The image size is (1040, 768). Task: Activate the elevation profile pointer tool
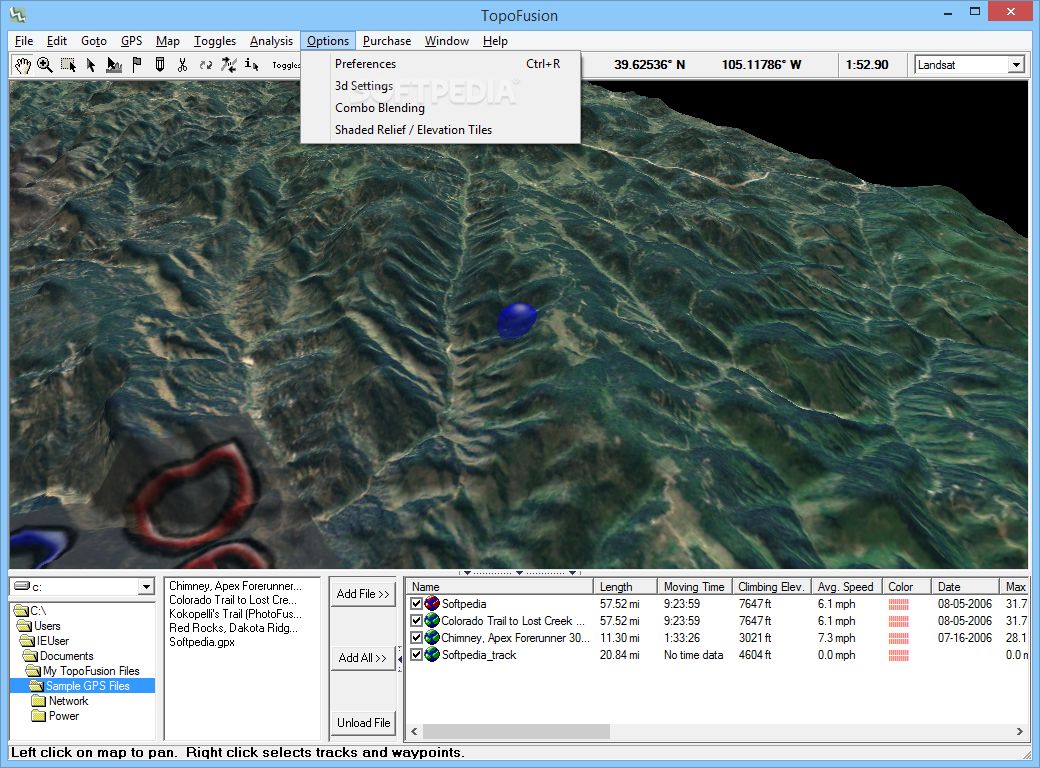pos(114,65)
